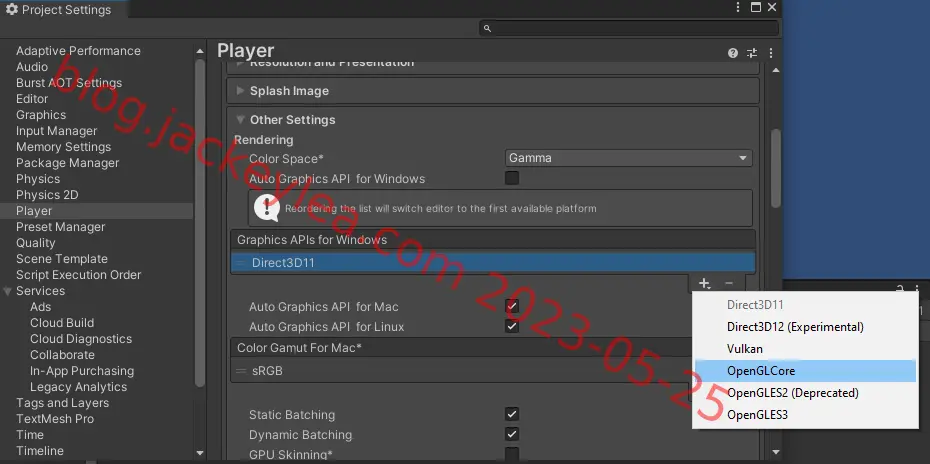The image size is (930, 464).
Task: Open Player preset selector icon
Action: [x=751, y=53]
